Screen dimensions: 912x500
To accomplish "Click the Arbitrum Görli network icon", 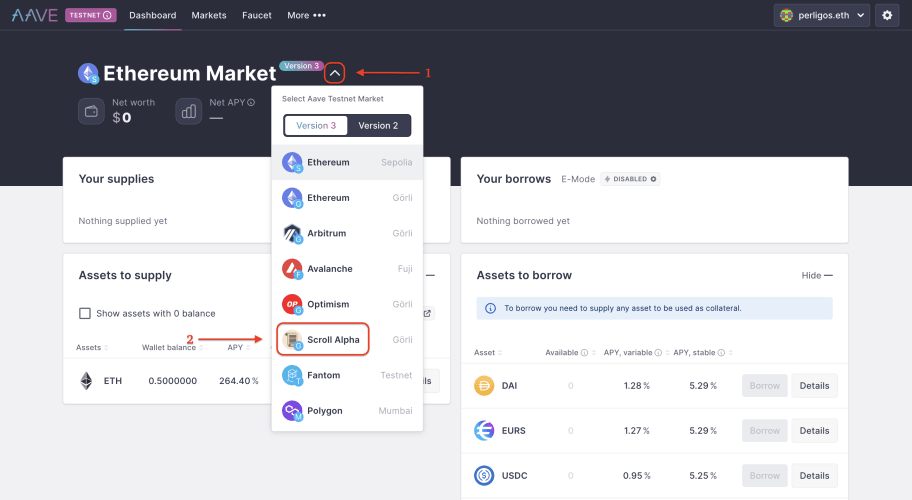I will (x=292, y=233).
